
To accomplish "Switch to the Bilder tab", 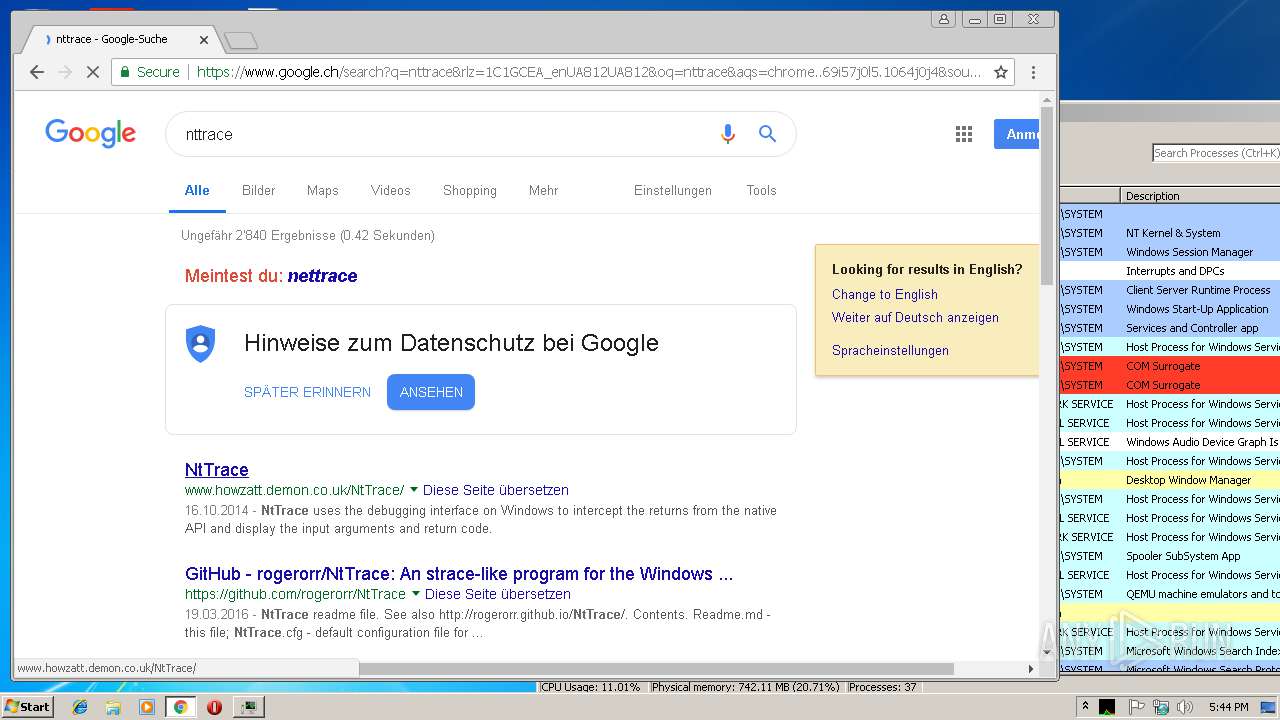I will [258, 190].
